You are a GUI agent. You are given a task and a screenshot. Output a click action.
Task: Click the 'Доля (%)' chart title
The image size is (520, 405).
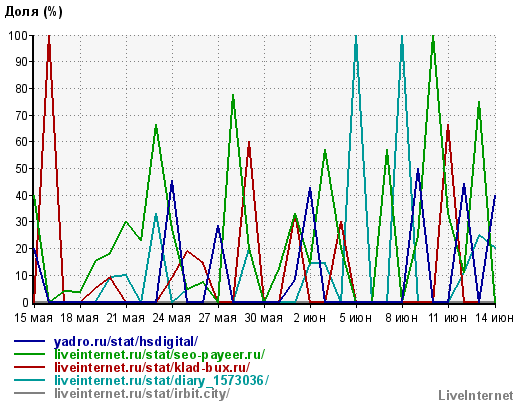[x=33, y=12]
